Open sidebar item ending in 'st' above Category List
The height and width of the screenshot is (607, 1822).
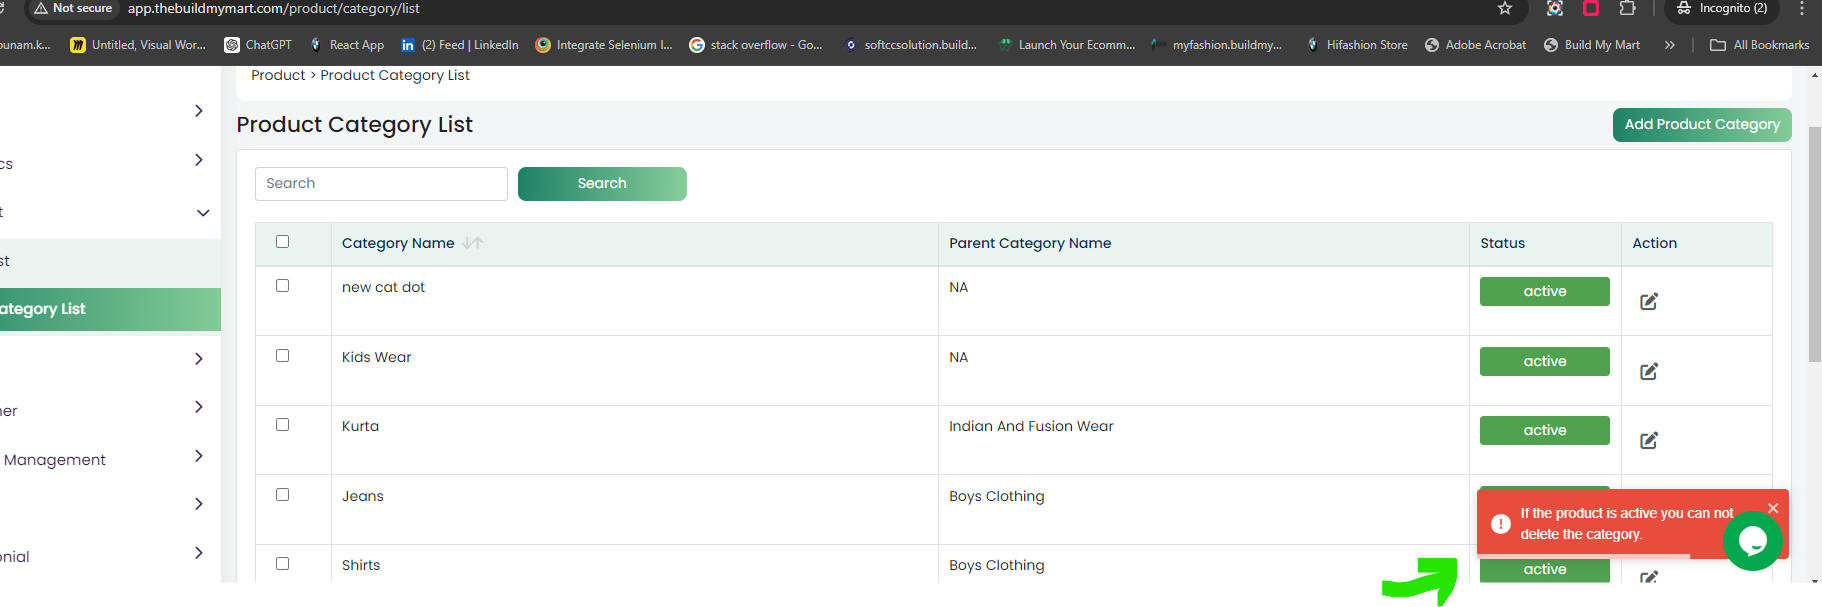point(110,261)
